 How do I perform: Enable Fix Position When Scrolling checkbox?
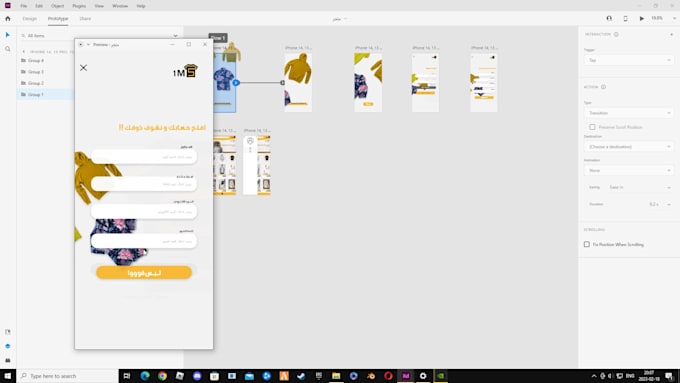click(587, 244)
